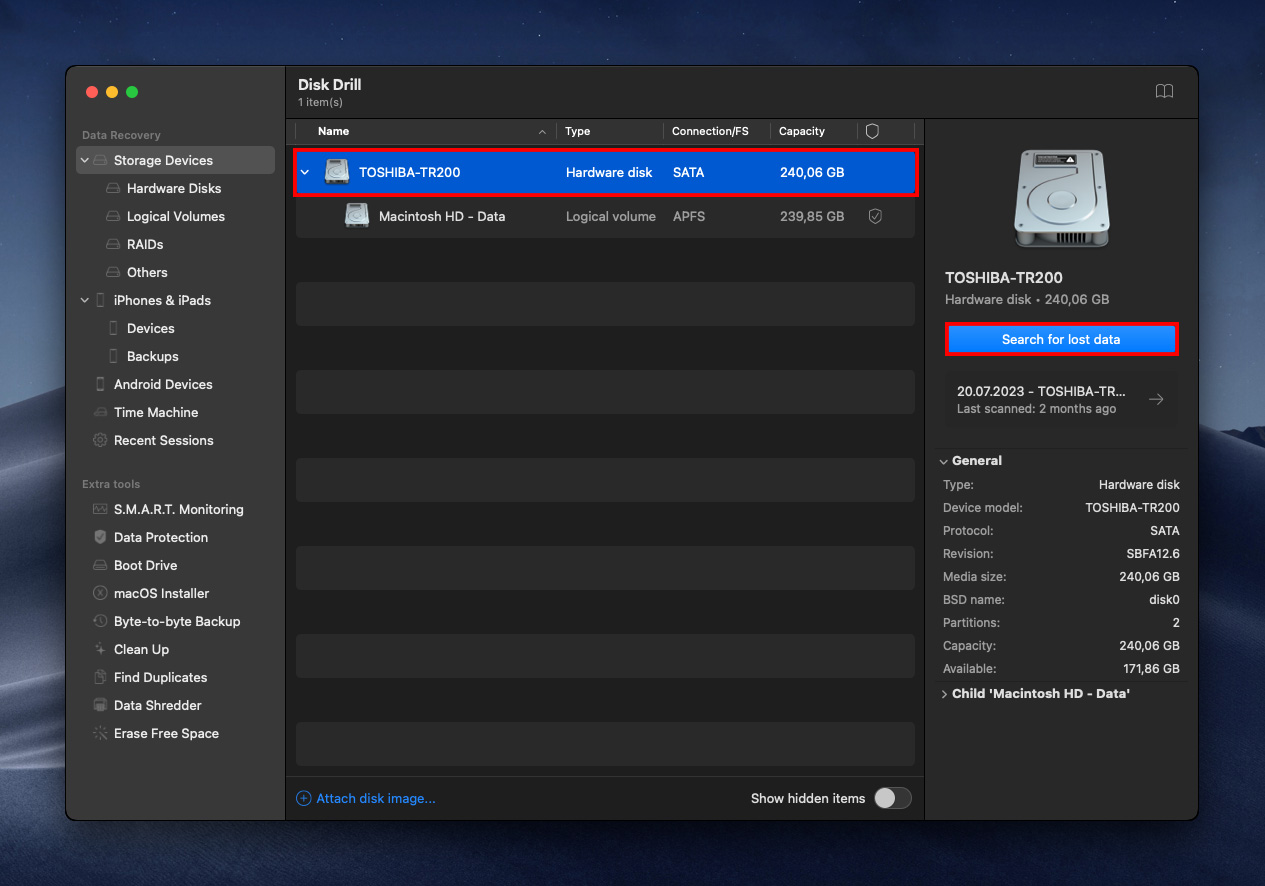This screenshot has height=886, width=1265.
Task: Click the Byte-to-byte Backup clock icon
Action: (x=100, y=621)
